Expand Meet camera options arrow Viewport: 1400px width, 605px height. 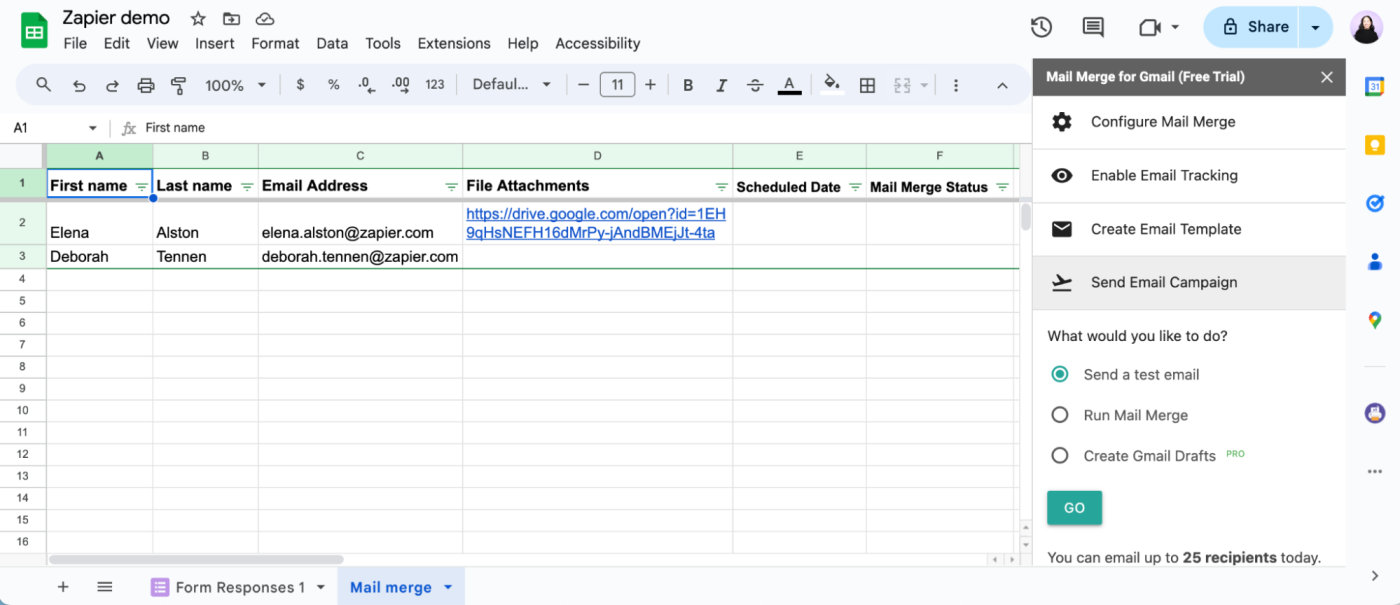[x=1175, y=27]
